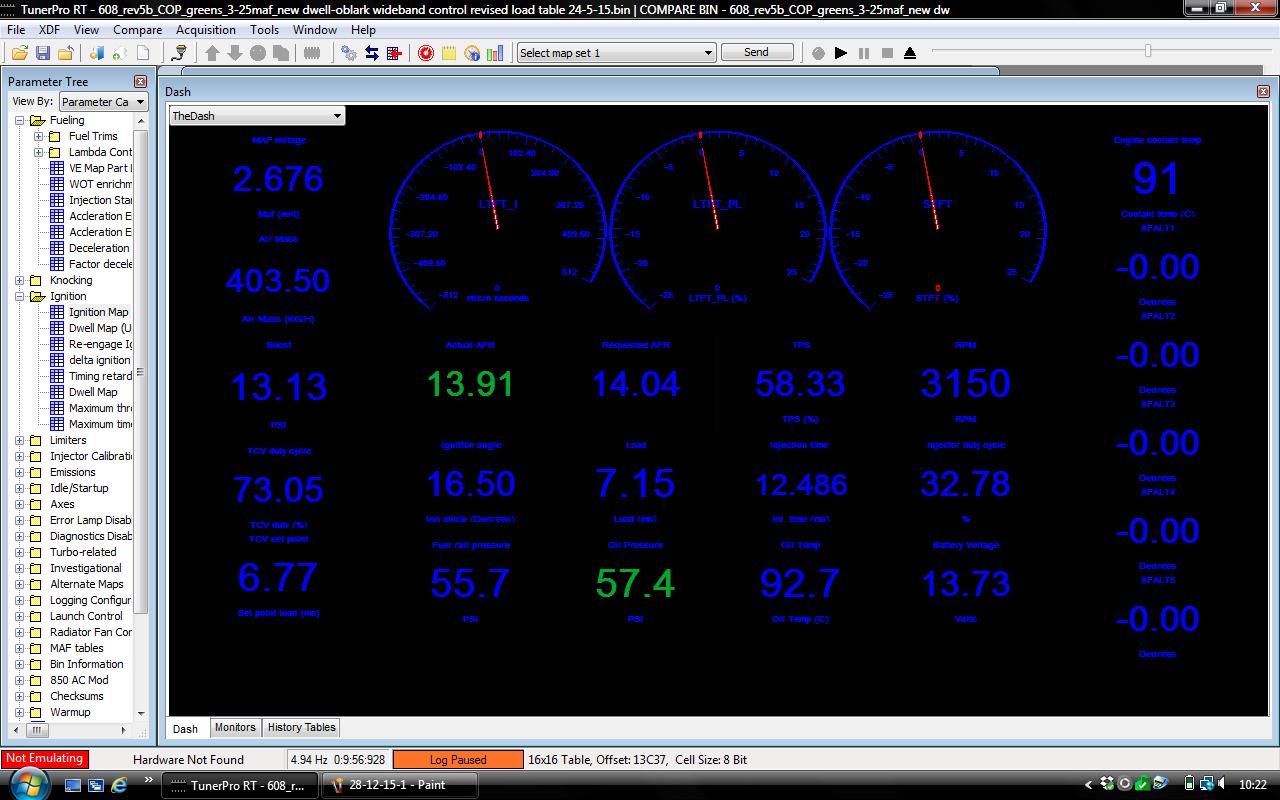This screenshot has height=800, width=1280.
Task: Open the View By parameter category dropdown
Action: point(103,101)
